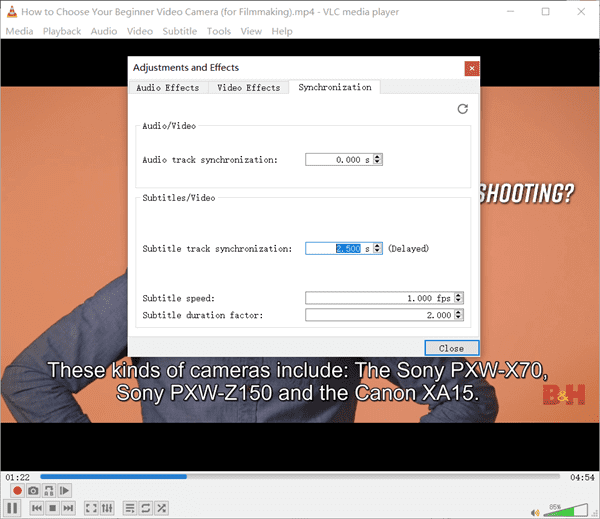Screen dimensions: 600x519
Task: Take a snapshot with the camera icon
Action: pos(33,490)
